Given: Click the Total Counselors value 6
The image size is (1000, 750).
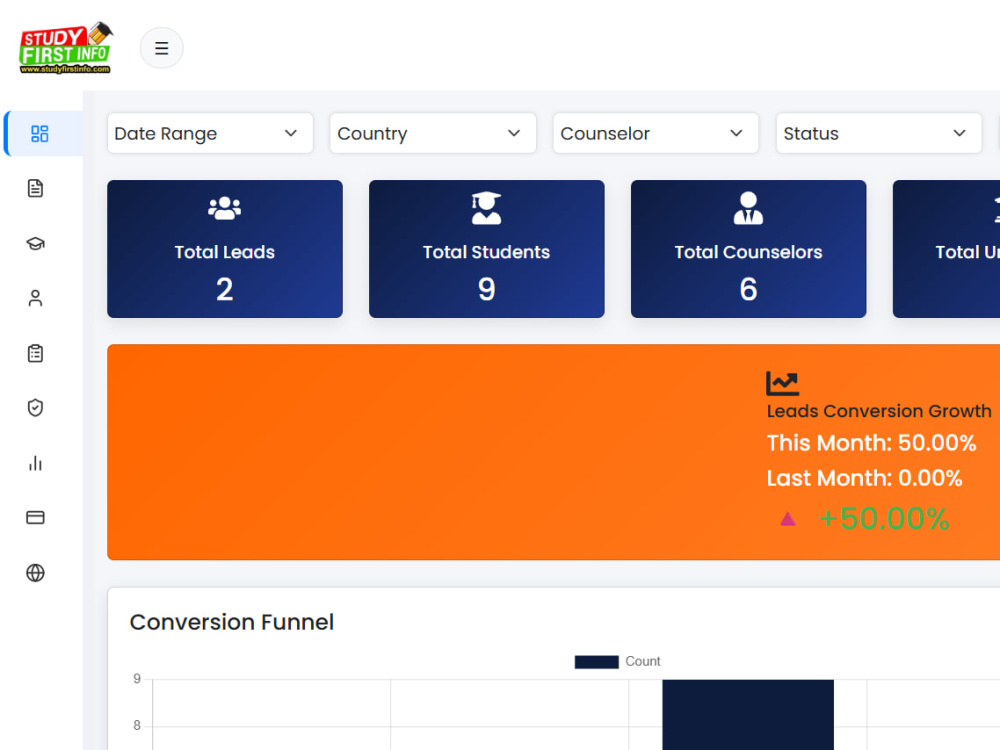Looking at the screenshot, I should tap(749, 290).
